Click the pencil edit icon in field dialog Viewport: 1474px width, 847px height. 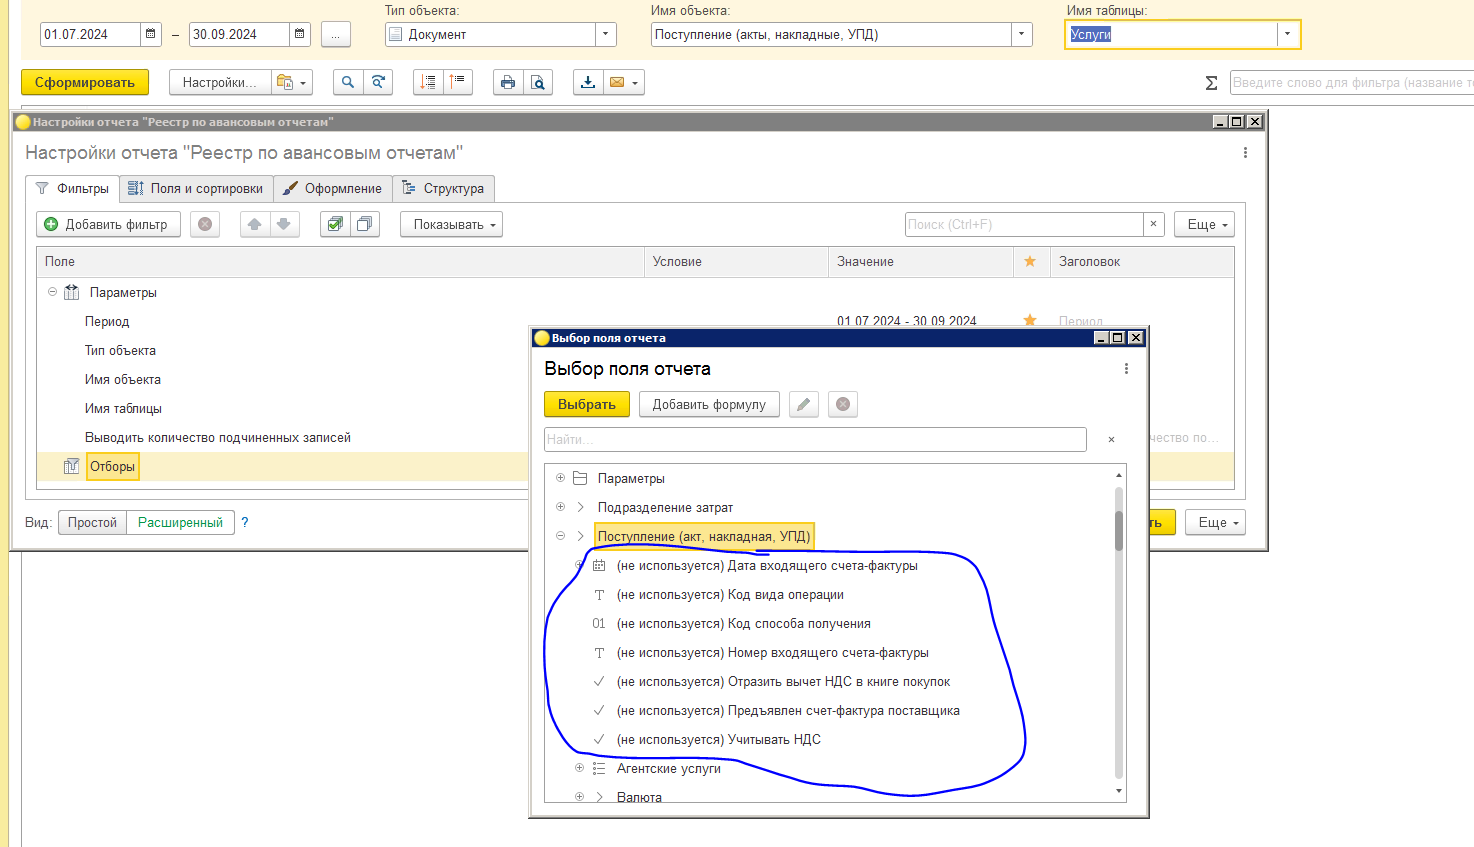pos(803,404)
